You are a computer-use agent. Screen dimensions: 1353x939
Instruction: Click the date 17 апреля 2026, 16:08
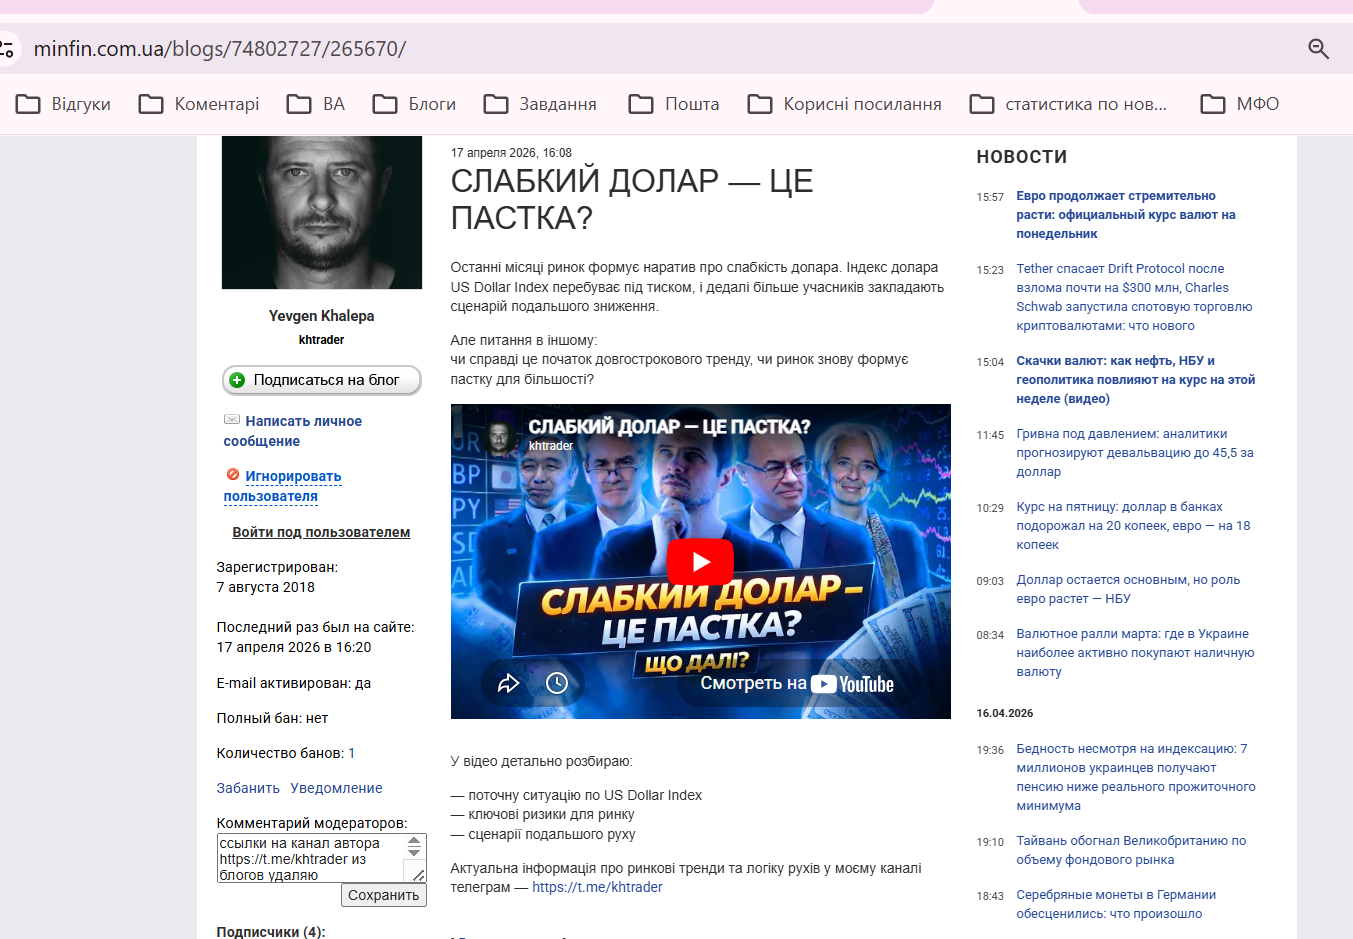511,153
